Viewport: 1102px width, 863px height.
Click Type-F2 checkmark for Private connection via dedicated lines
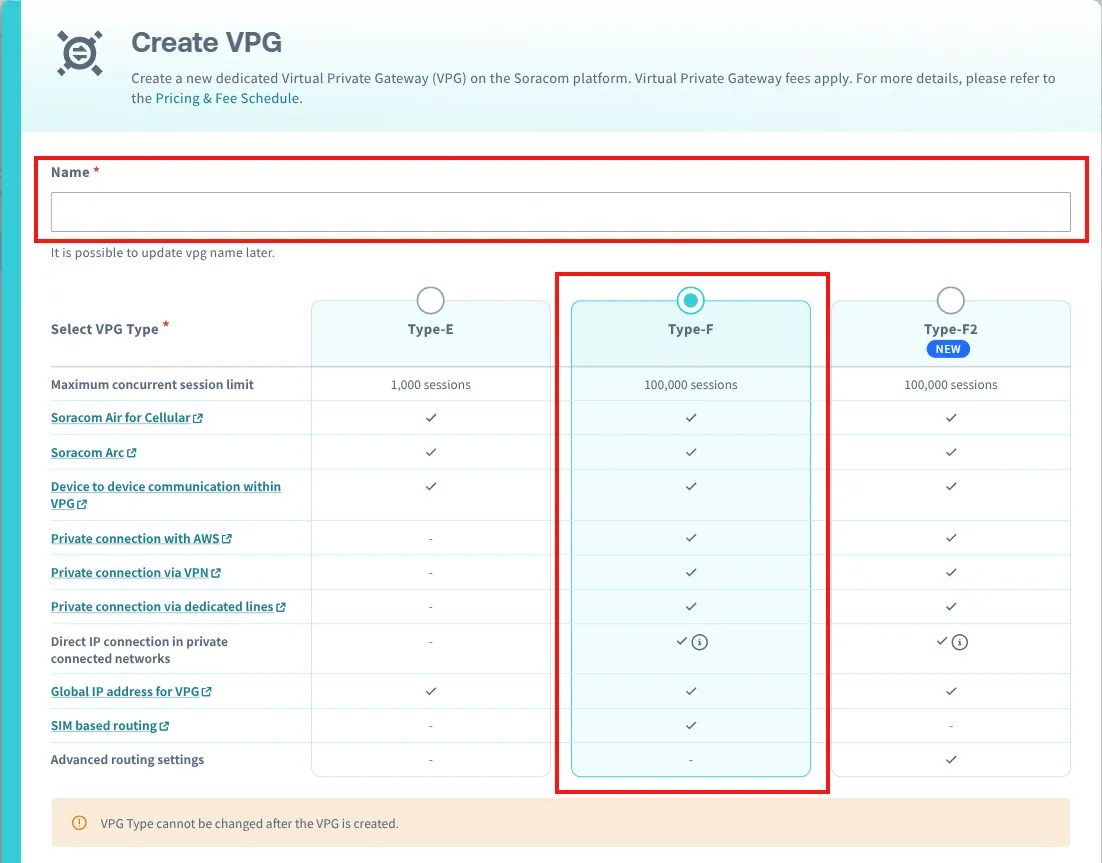pos(951,606)
